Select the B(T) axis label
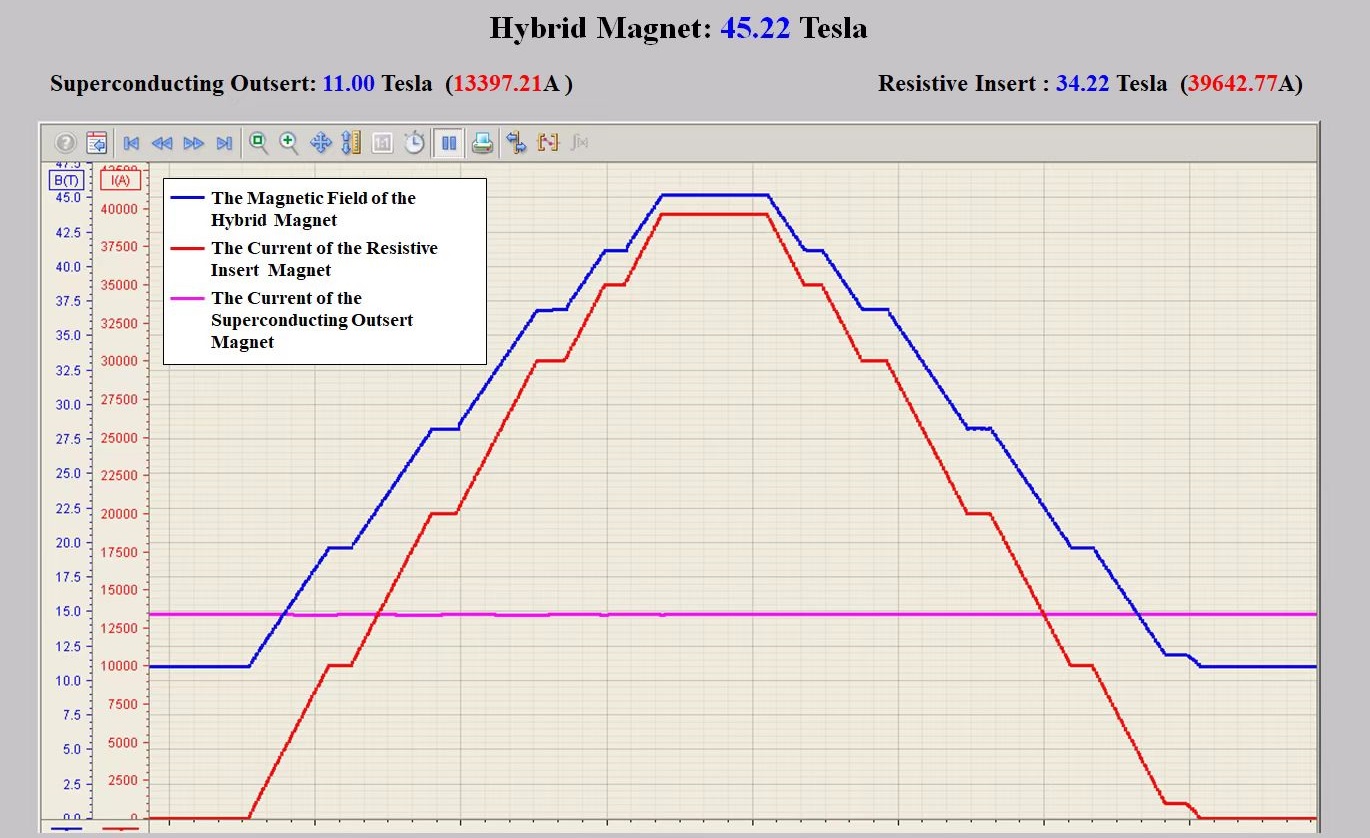The height and width of the screenshot is (838, 1370). click(x=66, y=180)
